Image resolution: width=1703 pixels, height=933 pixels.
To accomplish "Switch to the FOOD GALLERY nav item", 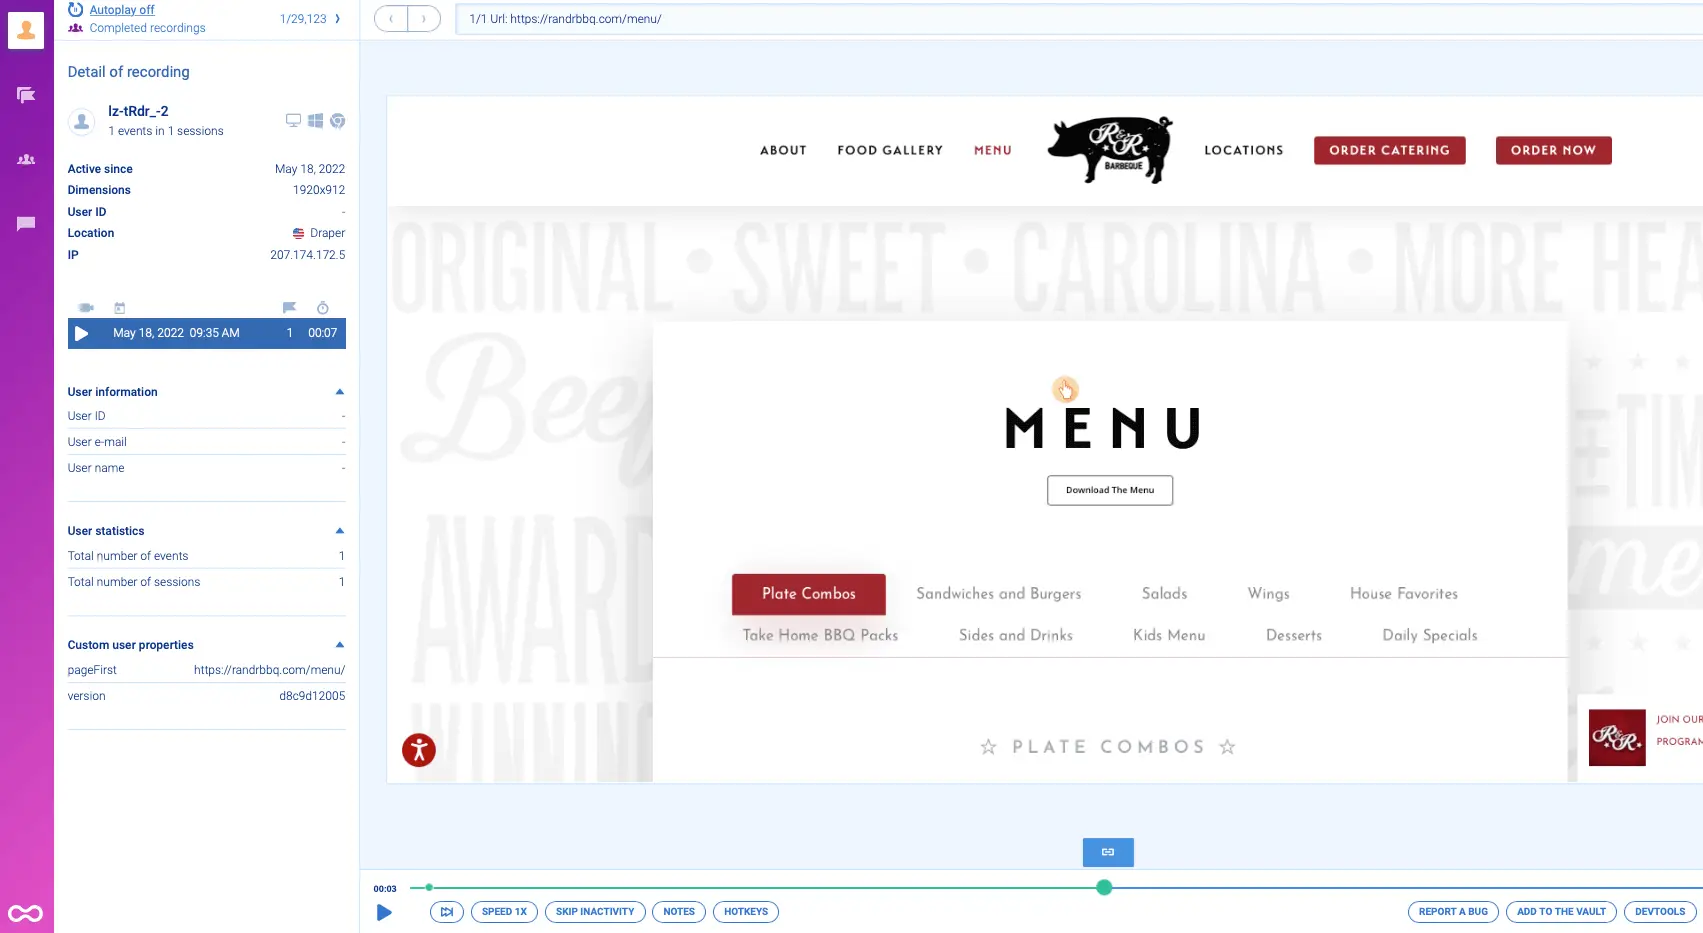I will 890,150.
